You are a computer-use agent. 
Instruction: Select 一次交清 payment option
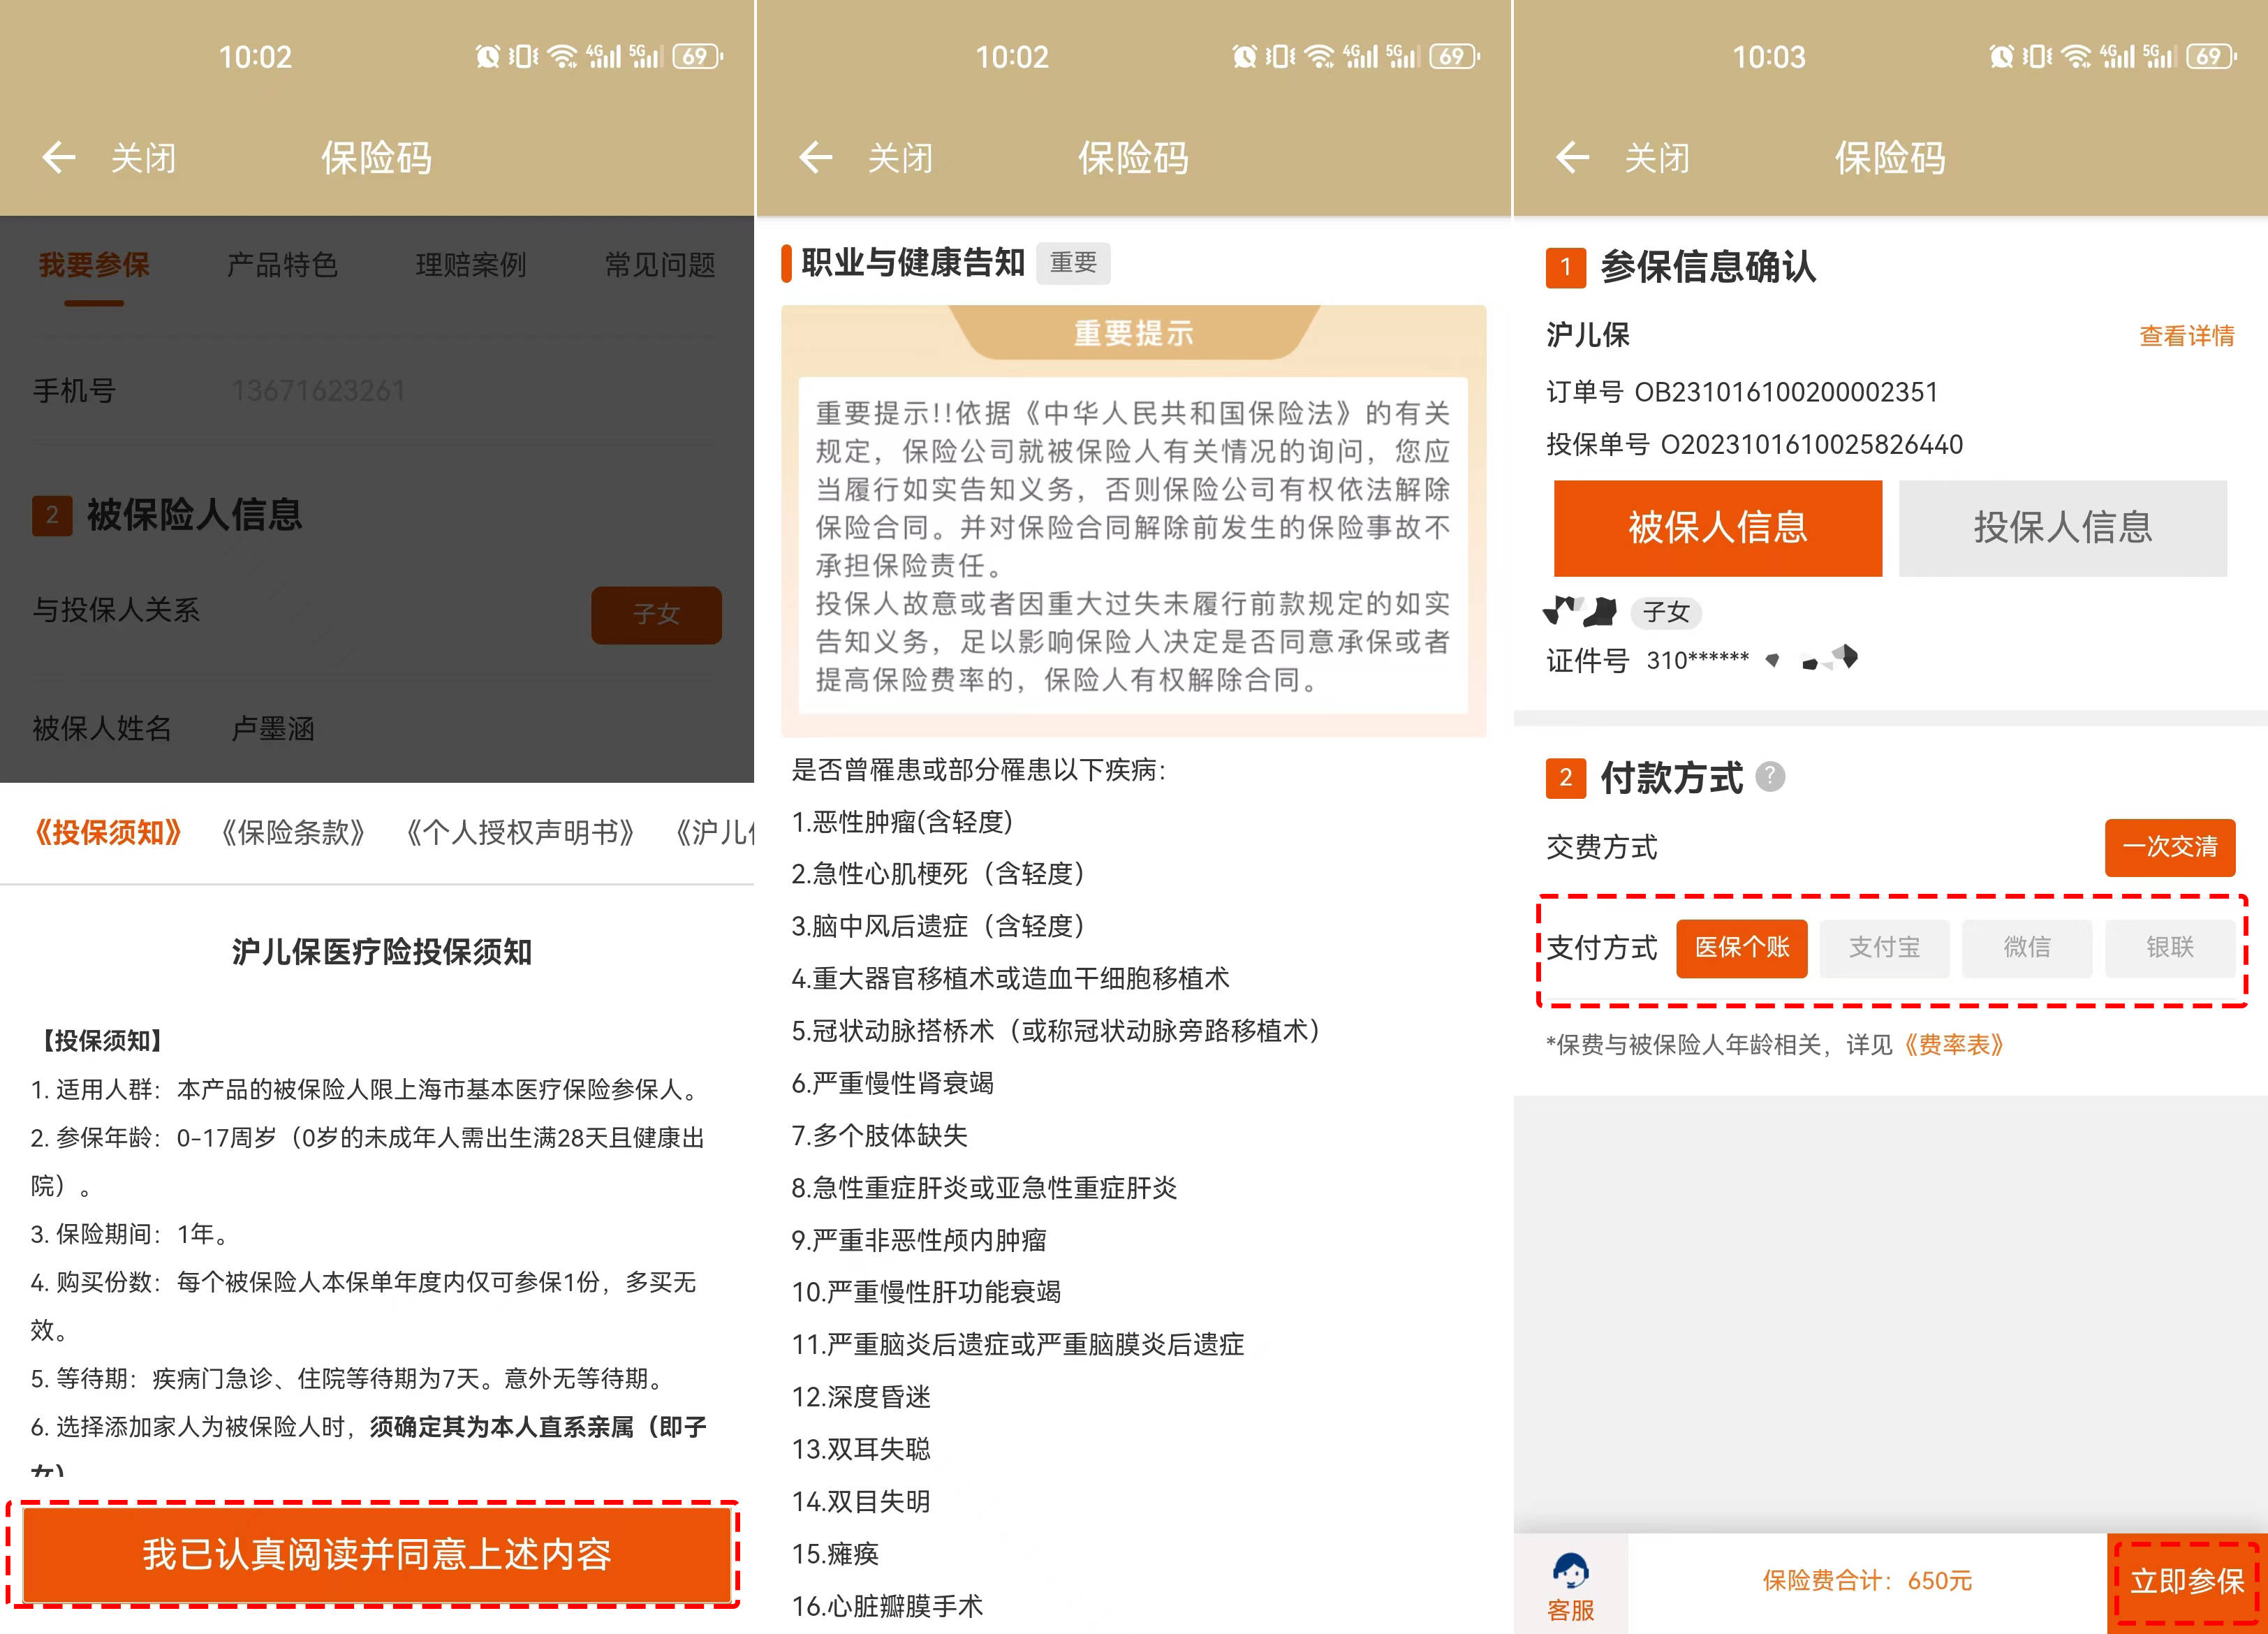click(x=2170, y=847)
